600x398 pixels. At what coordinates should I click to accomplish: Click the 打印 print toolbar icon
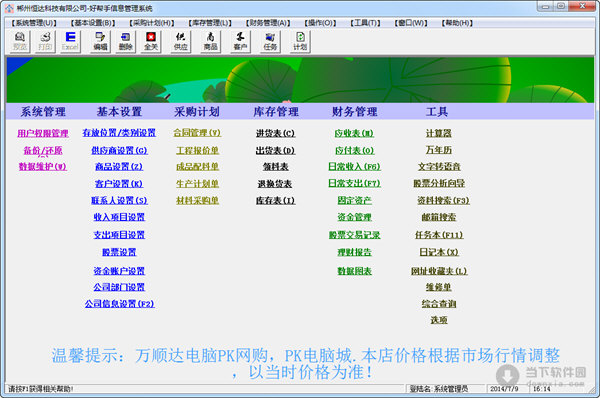[45, 41]
